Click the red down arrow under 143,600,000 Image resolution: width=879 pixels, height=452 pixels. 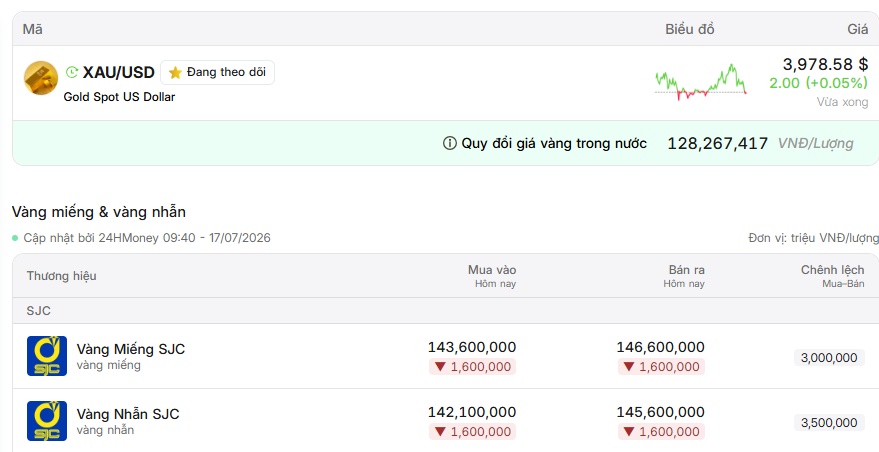tap(440, 367)
